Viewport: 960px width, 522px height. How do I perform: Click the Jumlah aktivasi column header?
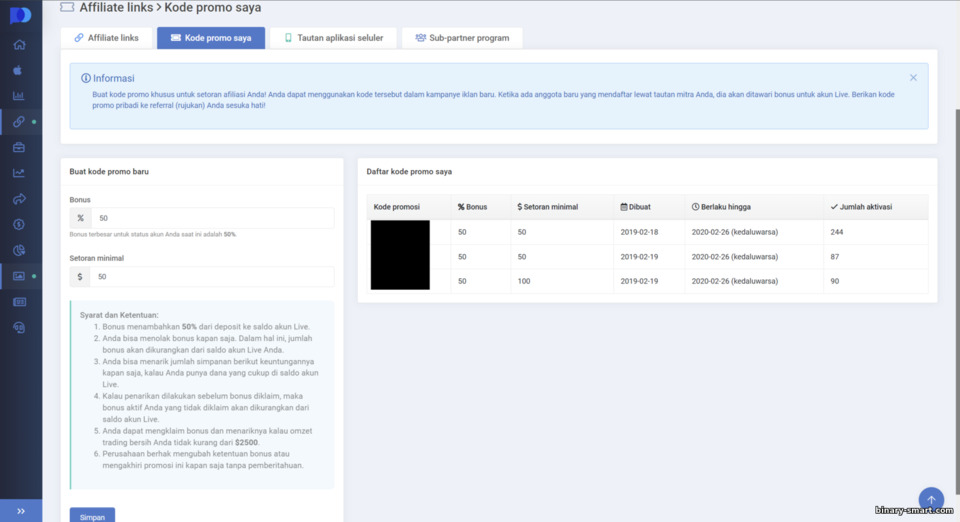point(861,207)
